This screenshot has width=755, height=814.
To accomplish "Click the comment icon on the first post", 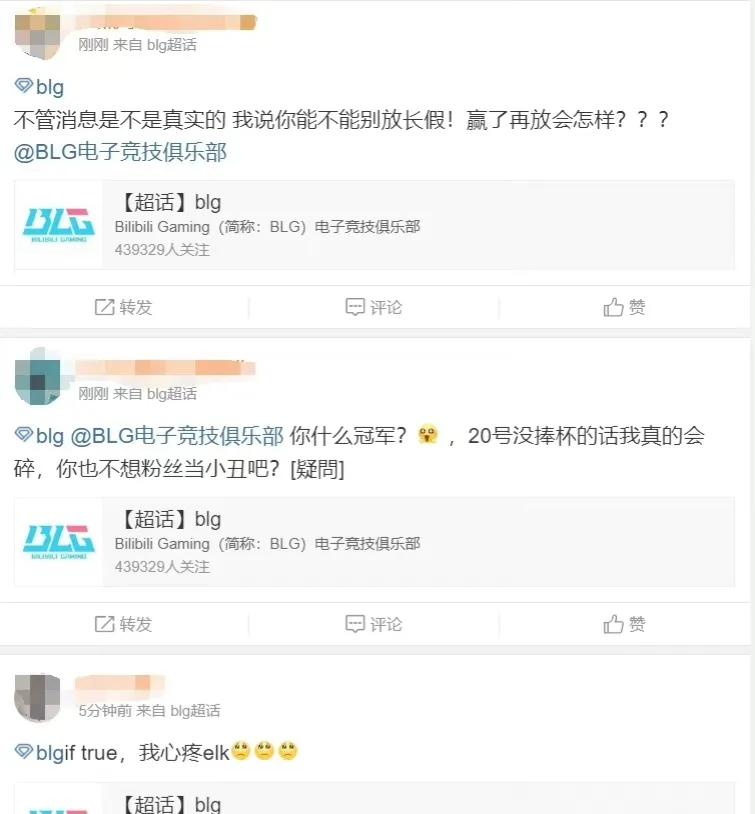I will tap(355, 307).
